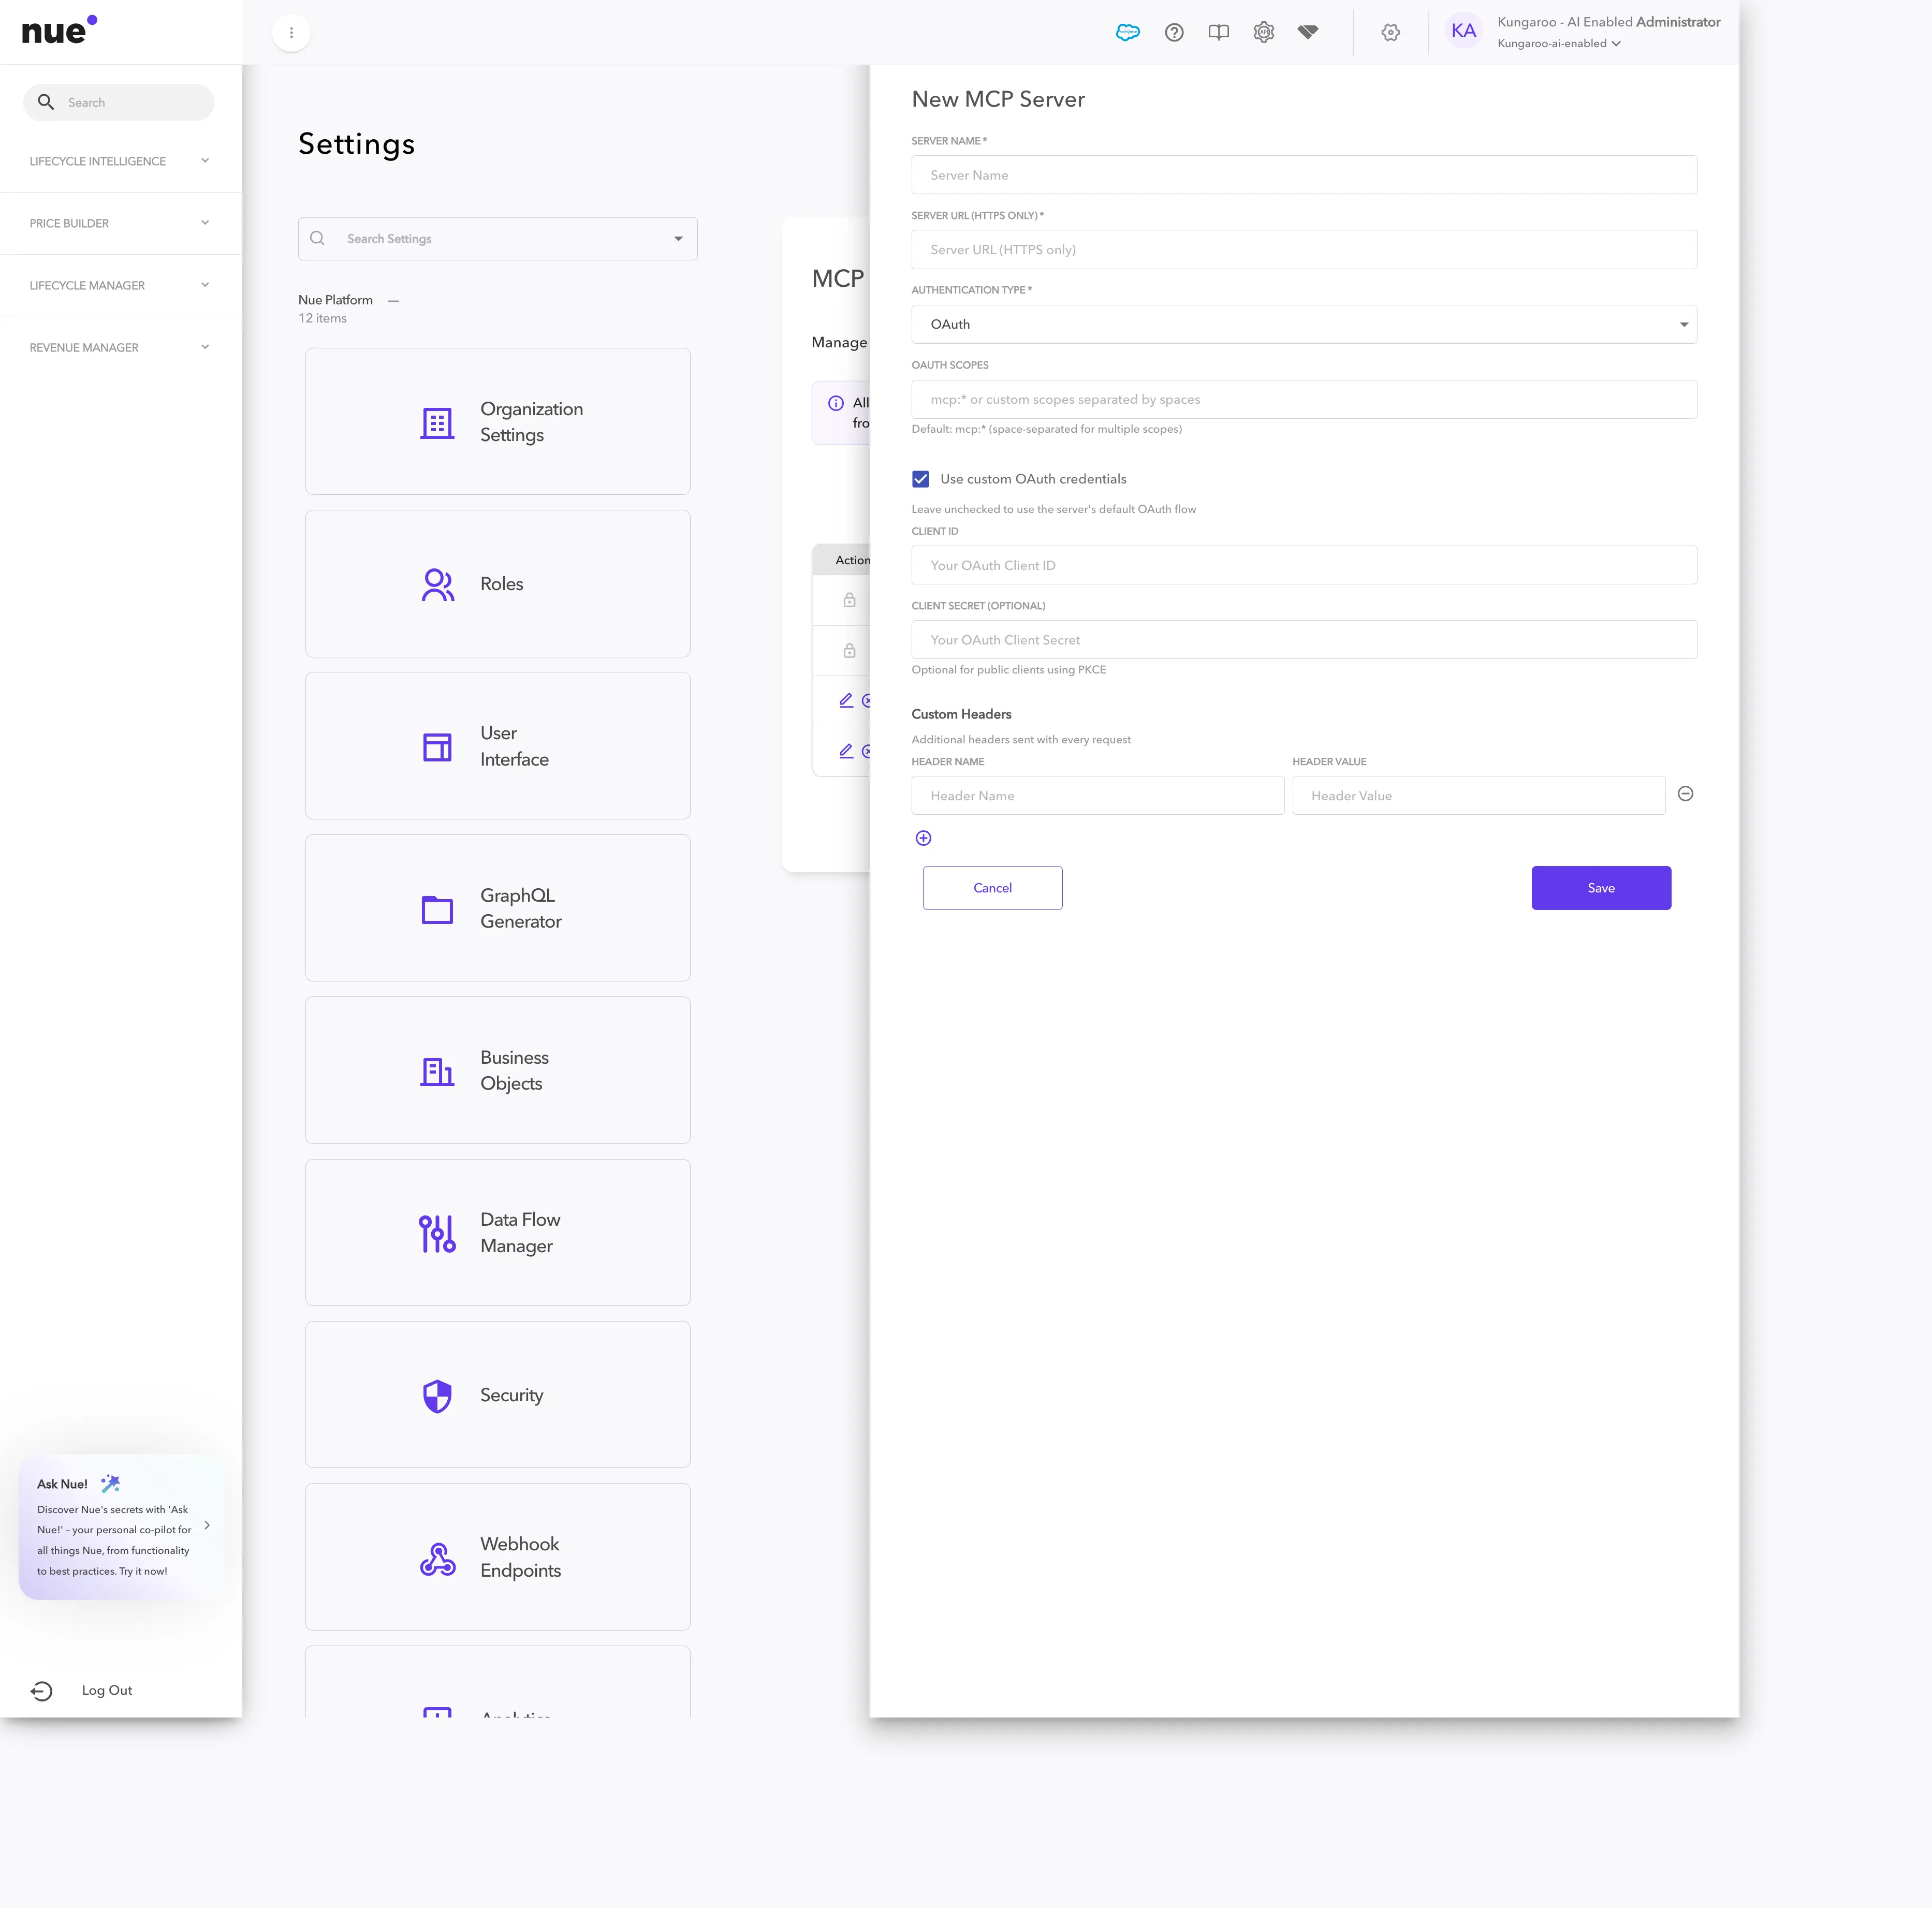Click the nue logo
This screenshot has width=1932, height=1908.
(x=60, y=30)
